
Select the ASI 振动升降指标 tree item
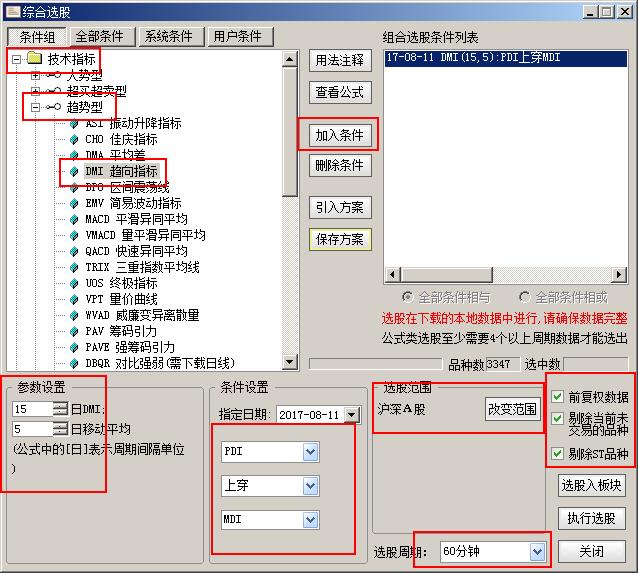(x=133, y=123)
